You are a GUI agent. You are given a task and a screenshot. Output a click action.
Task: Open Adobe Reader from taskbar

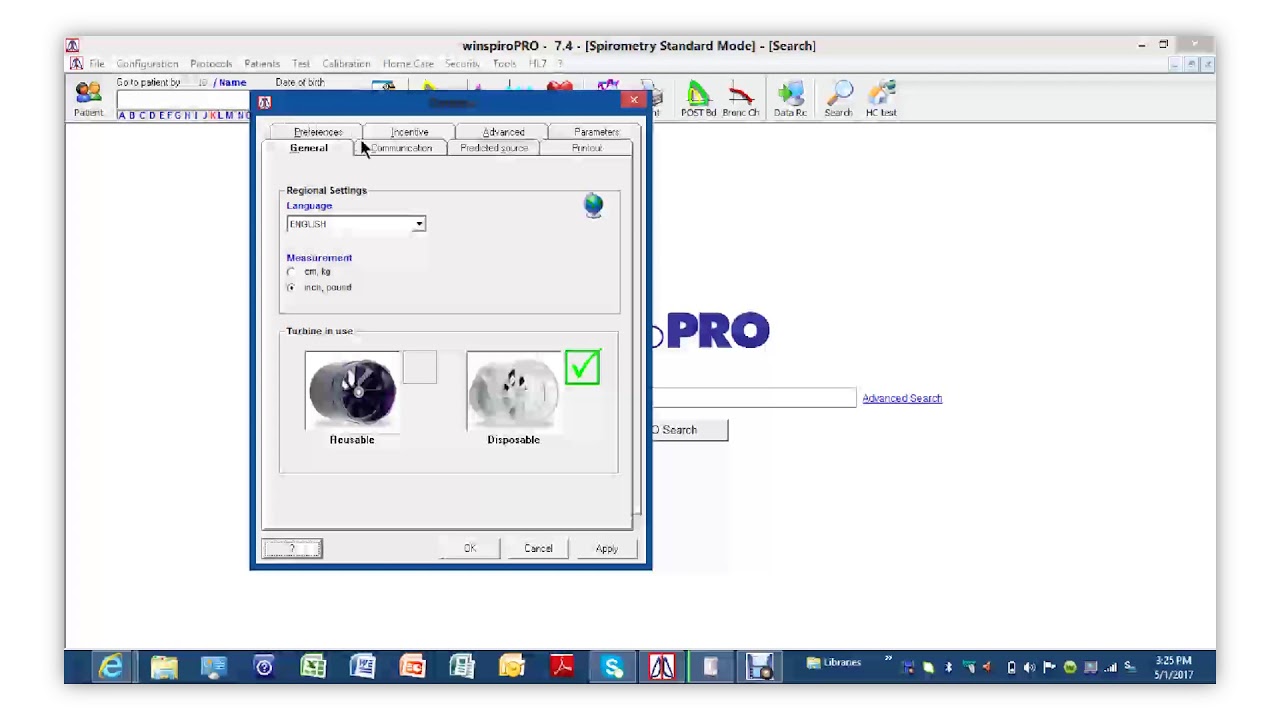tap(562, 667)
